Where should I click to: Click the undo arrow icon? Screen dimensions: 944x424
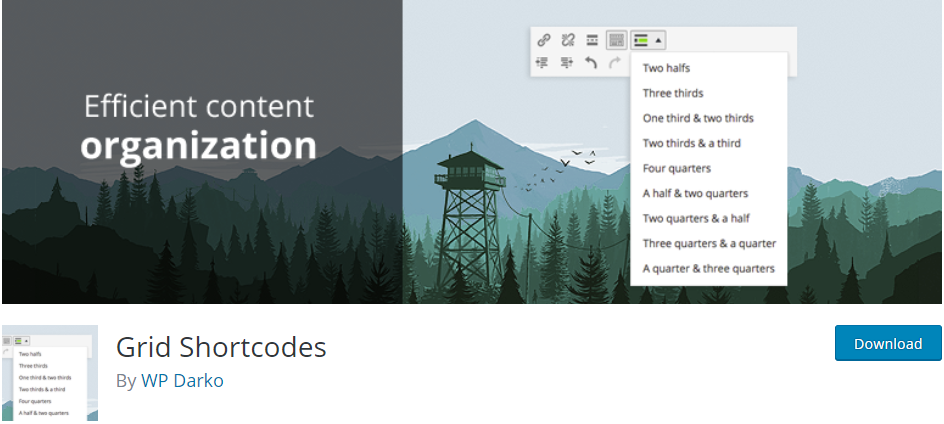click(591, 62)
